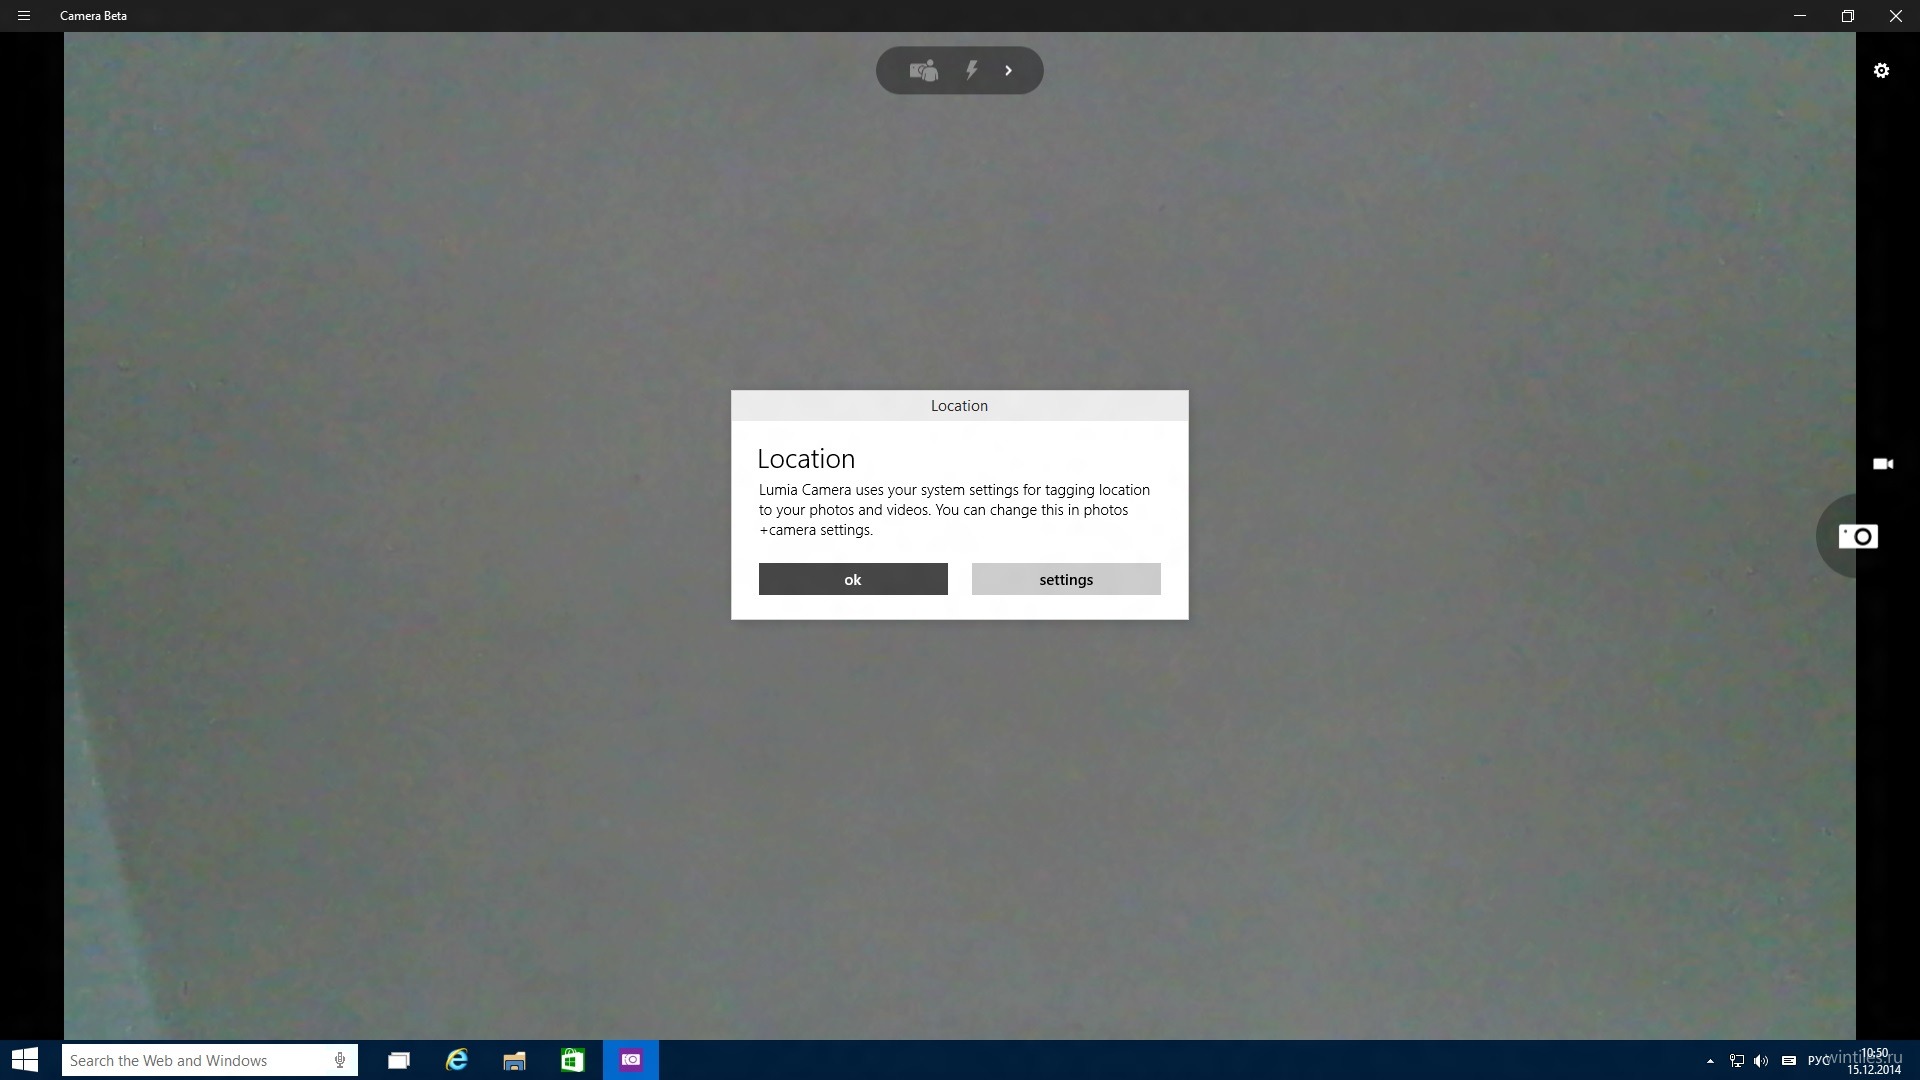
Task: Change the РУС input language
Action: [1818, 1061]
